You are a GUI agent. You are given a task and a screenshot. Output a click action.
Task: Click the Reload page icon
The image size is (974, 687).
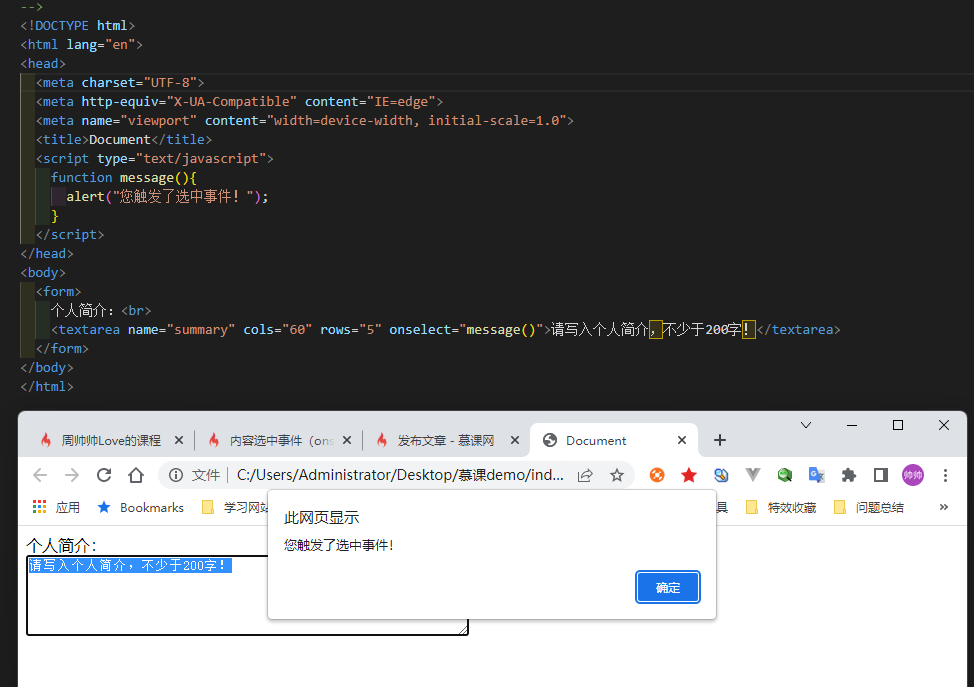coord(103,475)
